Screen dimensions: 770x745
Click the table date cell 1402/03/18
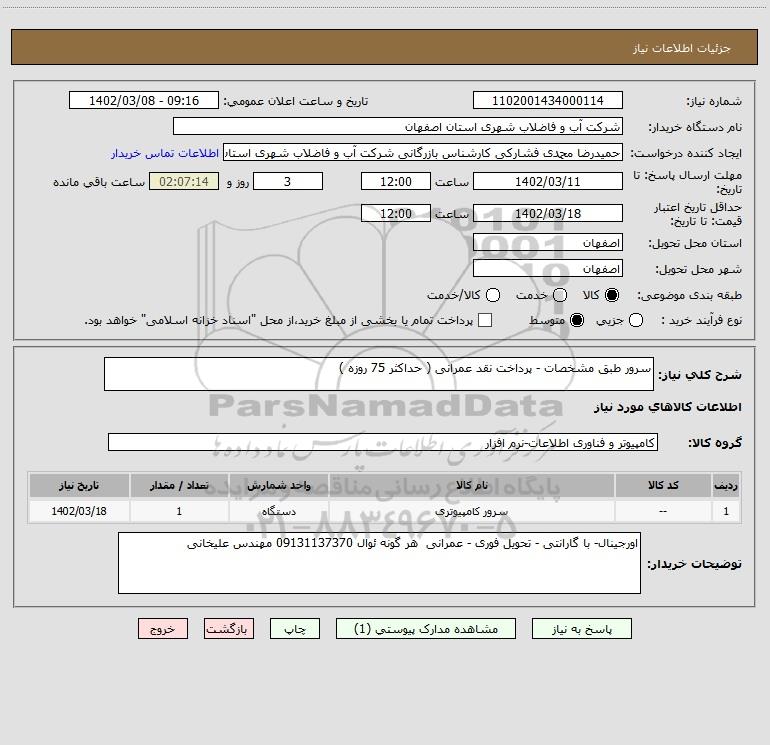coord(79,511)
